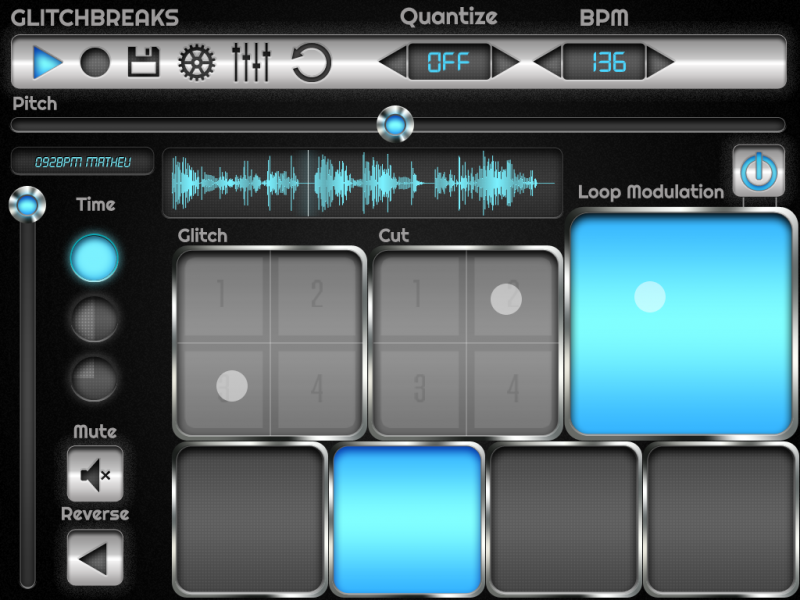Trigger the fourth bottom loop pad
This screenshot has height=600, width=800.
tap(721, 519)
